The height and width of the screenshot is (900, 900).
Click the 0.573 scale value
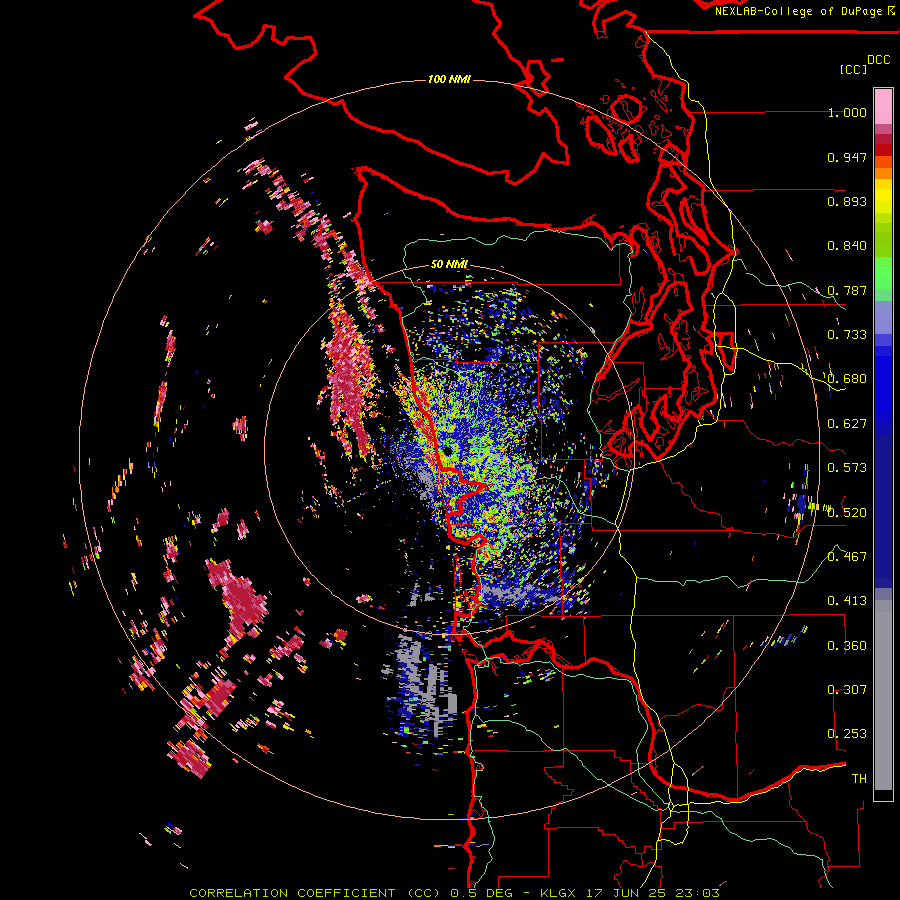pyautogui.click(x=847, y=468)
